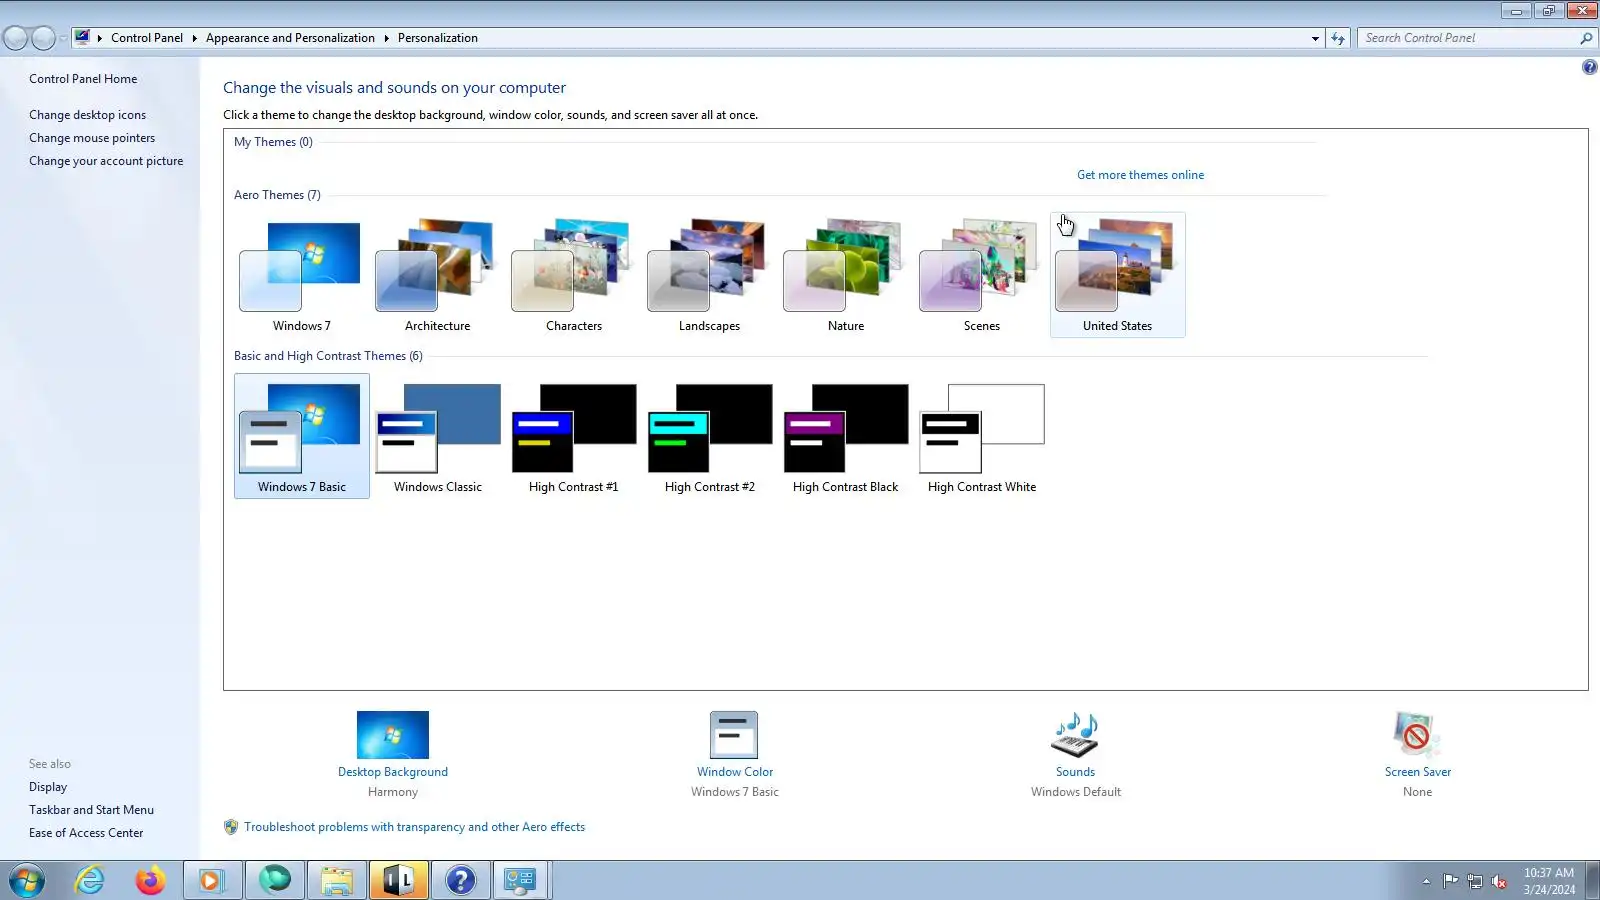Show hidden tray icons arrow
Viewport: 1600px width, 900px height.
pyautogui.click(x=1426, y=881)
